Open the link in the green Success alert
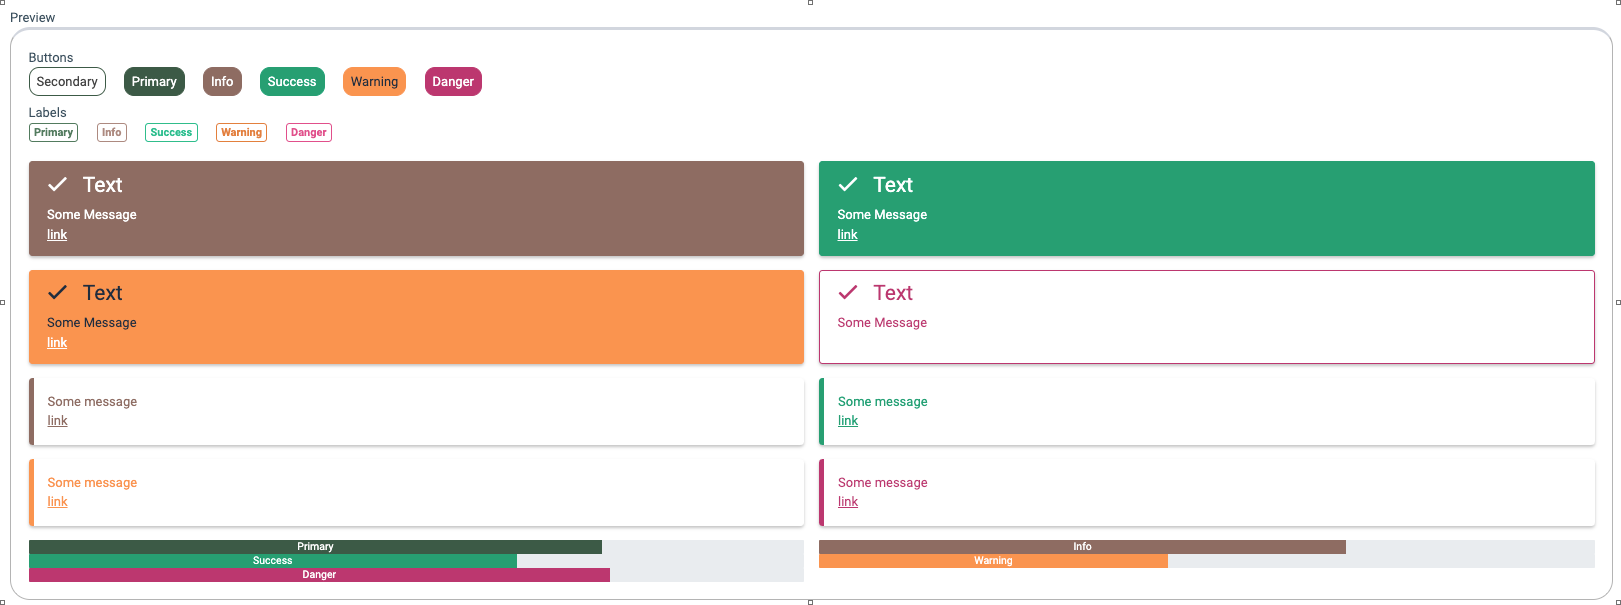The image size is (1621, 605). point(847,235)
